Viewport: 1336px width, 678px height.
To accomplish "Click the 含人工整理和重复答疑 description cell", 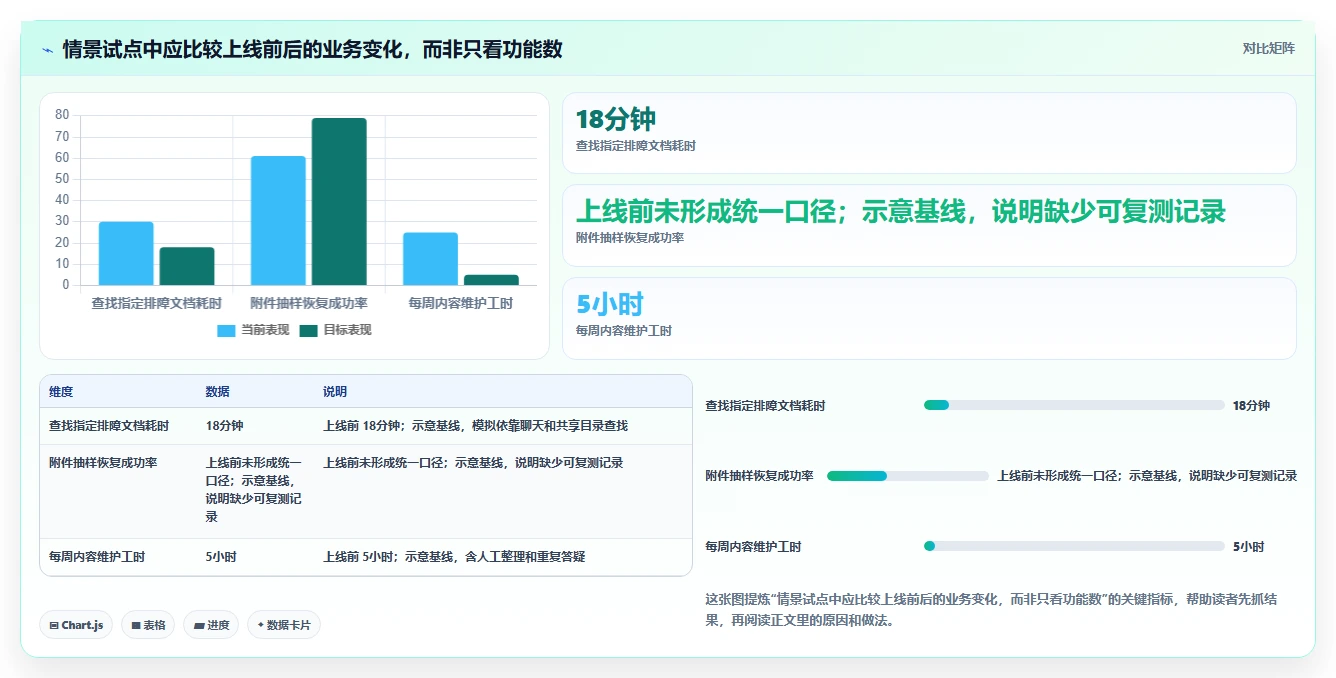I will click(454, 557).
